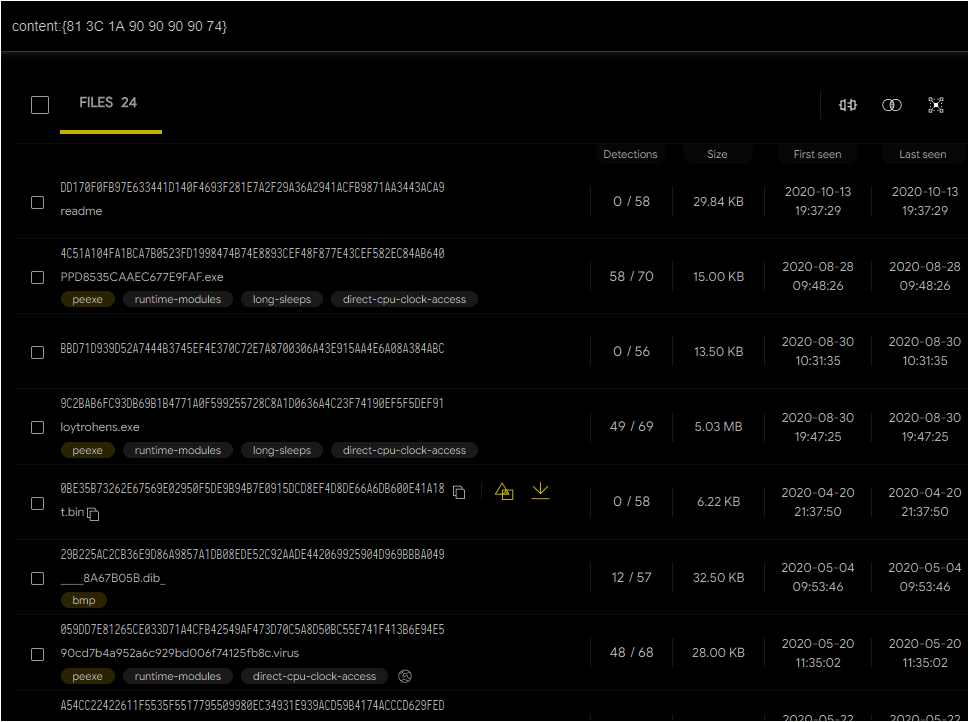Screen dimensions: 969x722
Task: Click the 6.22 KB size value
Action: [718, 501]
